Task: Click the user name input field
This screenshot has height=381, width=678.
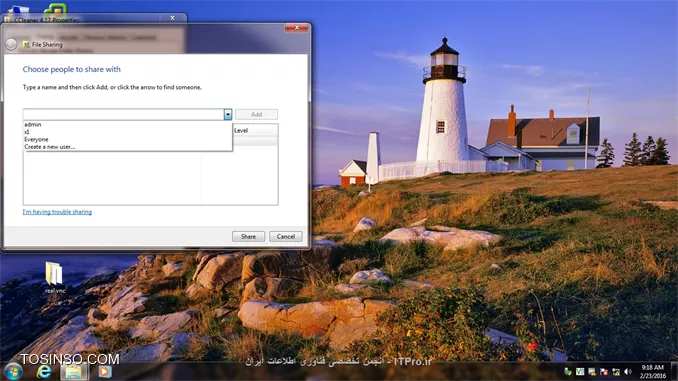Action: coord(123,114)
